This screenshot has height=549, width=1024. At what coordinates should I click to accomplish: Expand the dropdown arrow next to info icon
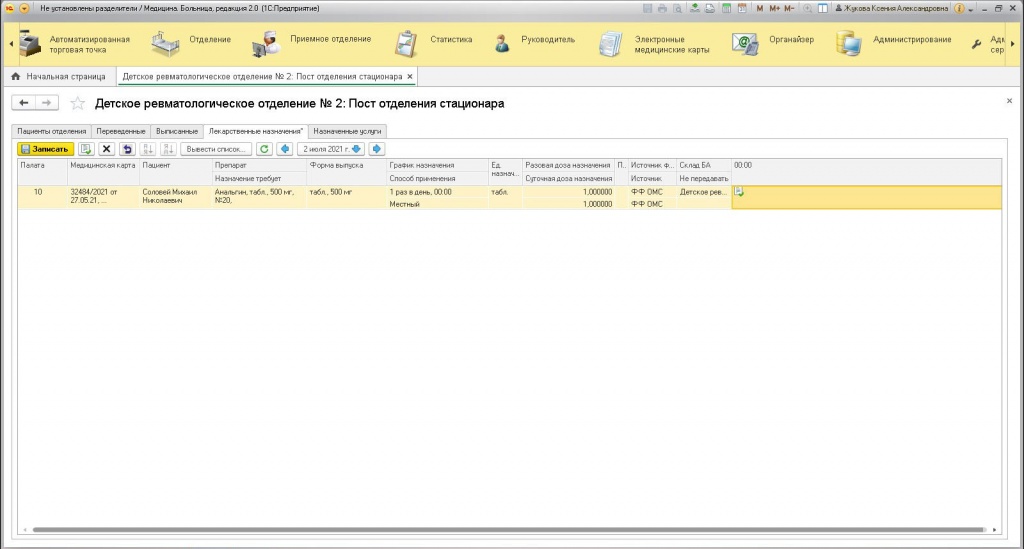(x=971, y=9)
